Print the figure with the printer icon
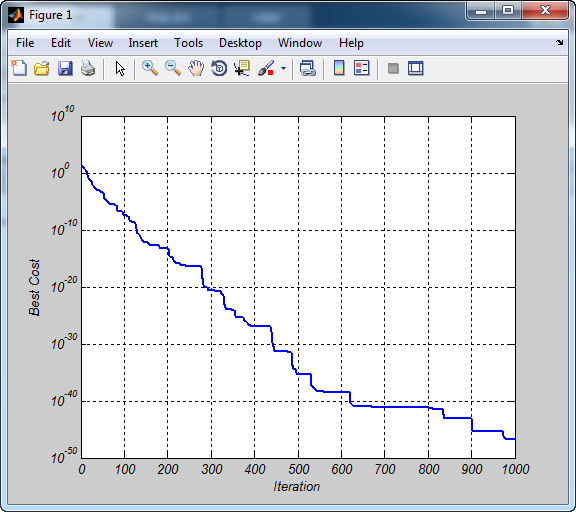Viewport: 576px width, 512px height. 88,68
